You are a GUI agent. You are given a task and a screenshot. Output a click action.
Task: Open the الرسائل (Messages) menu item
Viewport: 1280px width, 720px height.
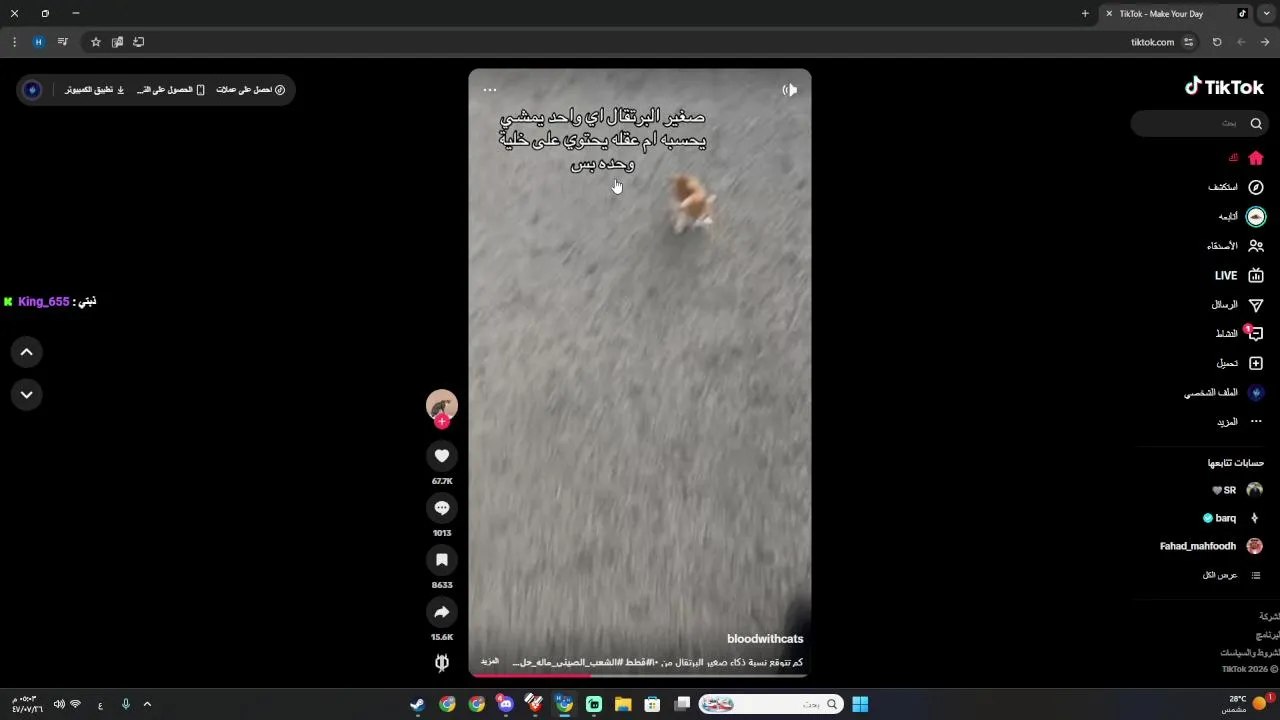point(1238,305)
